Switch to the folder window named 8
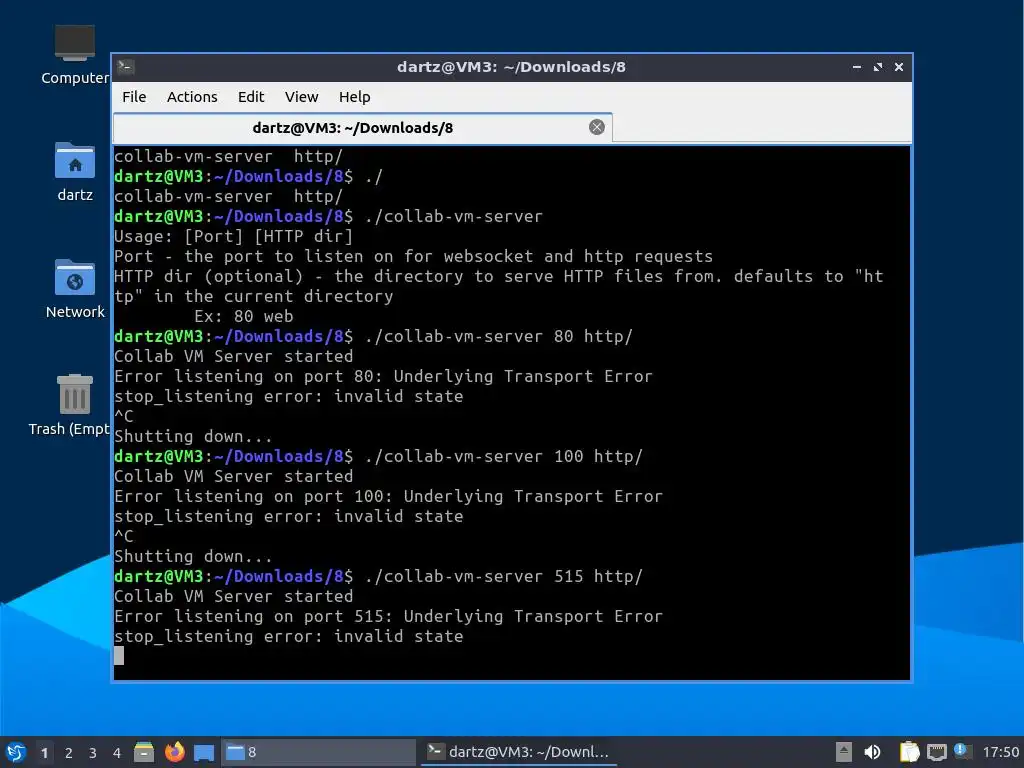1024x768 pixels. 319,752
